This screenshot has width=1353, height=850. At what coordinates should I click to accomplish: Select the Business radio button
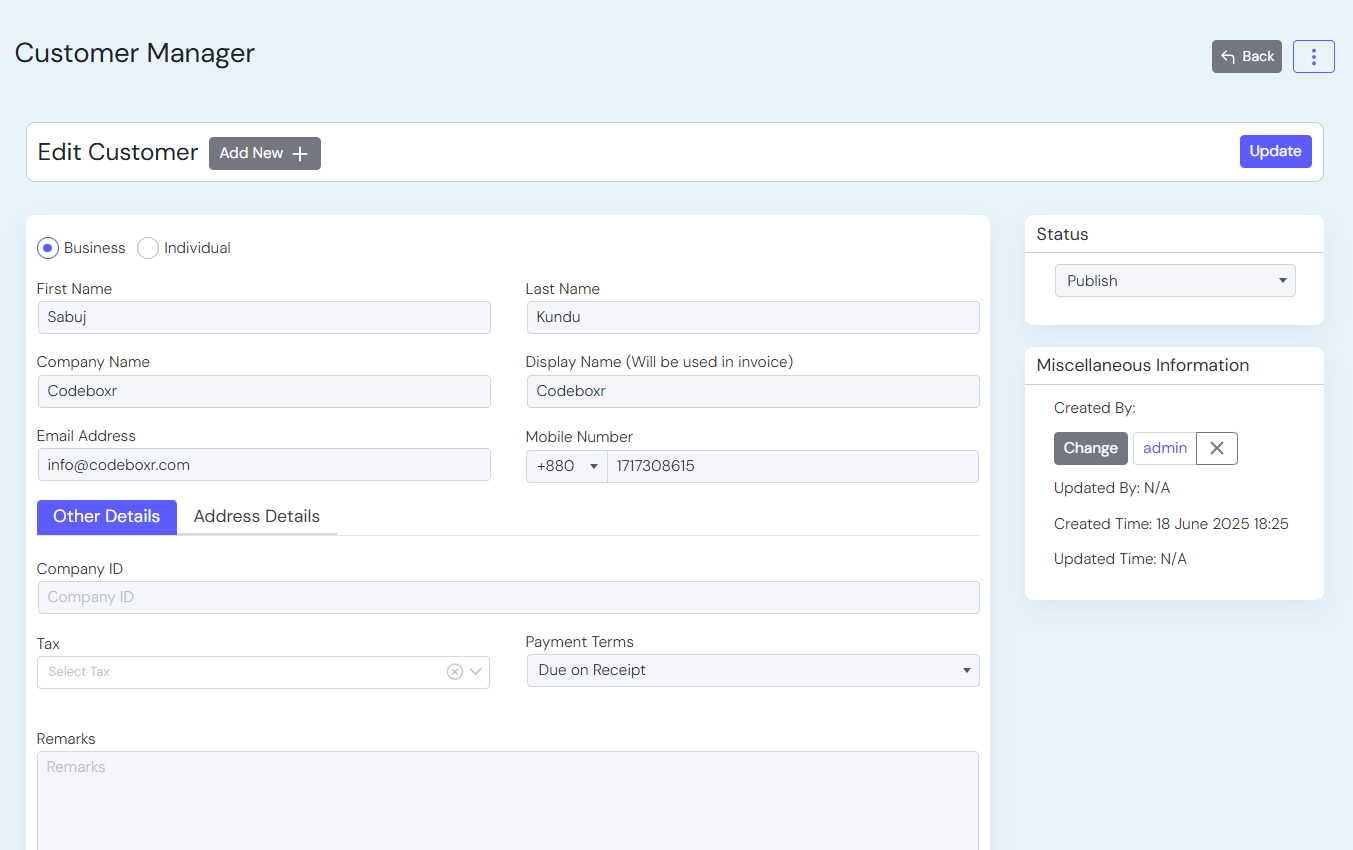(48, 248)
